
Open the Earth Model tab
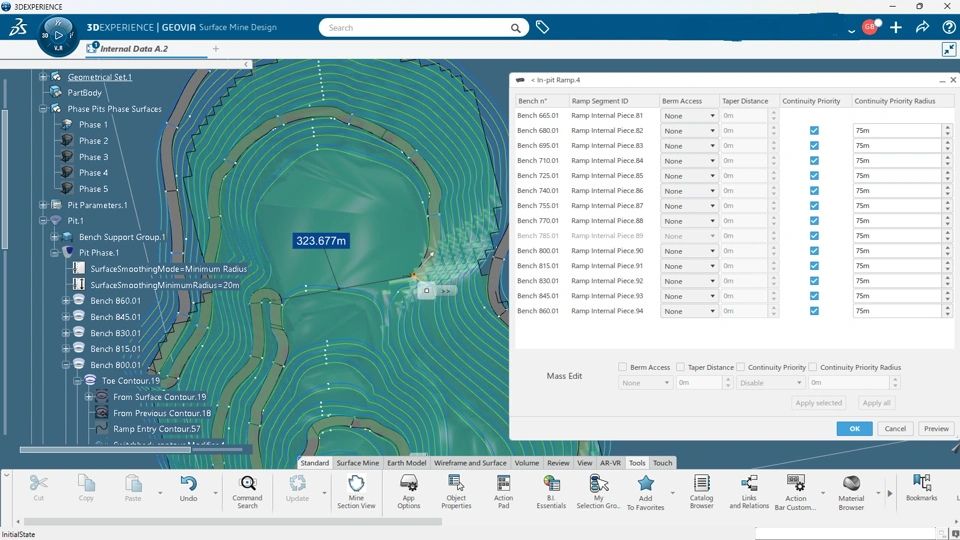pos(407,463)
